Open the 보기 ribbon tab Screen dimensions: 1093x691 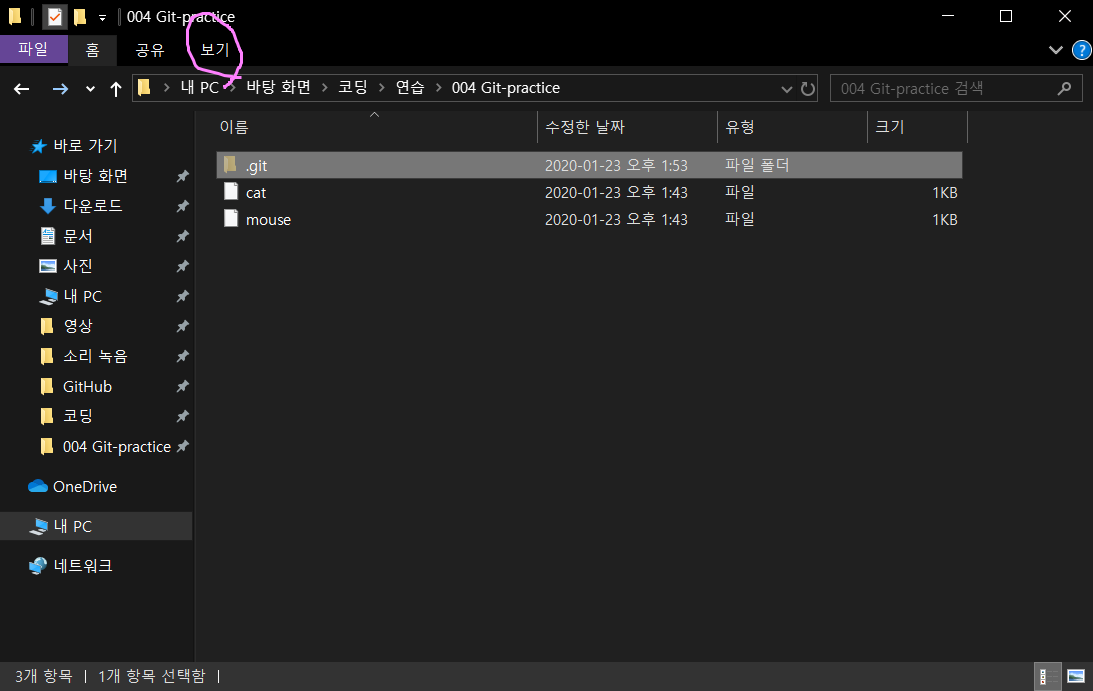(x=215, y=50)
